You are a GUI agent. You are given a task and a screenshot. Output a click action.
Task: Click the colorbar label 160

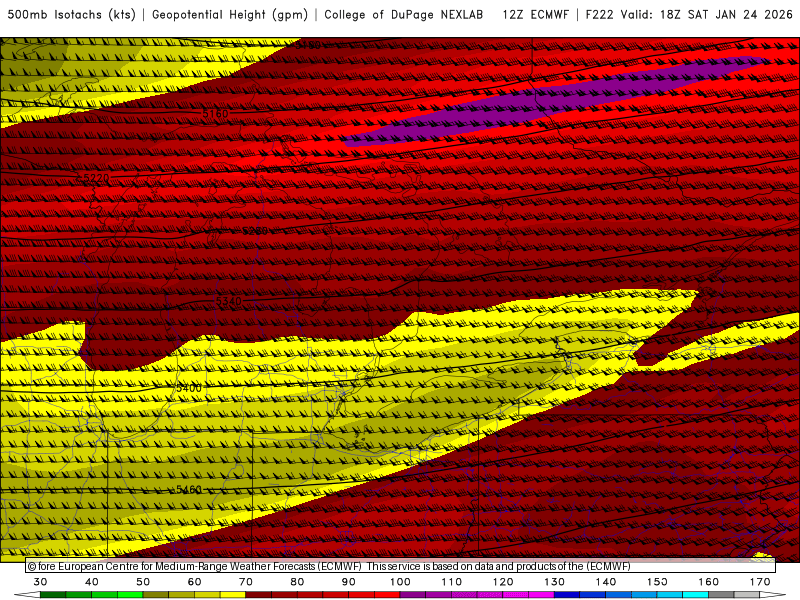[x=709, y=582]
